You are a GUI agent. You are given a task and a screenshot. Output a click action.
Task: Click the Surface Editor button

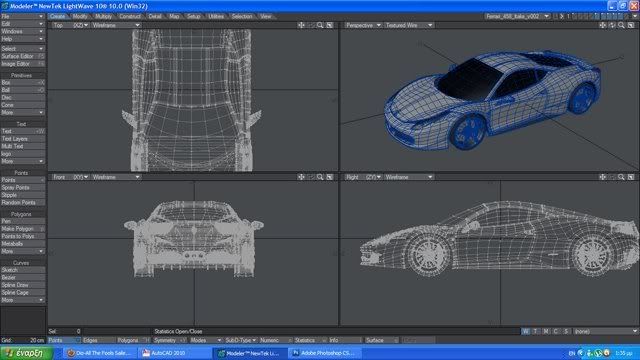(x=22, y=56)
